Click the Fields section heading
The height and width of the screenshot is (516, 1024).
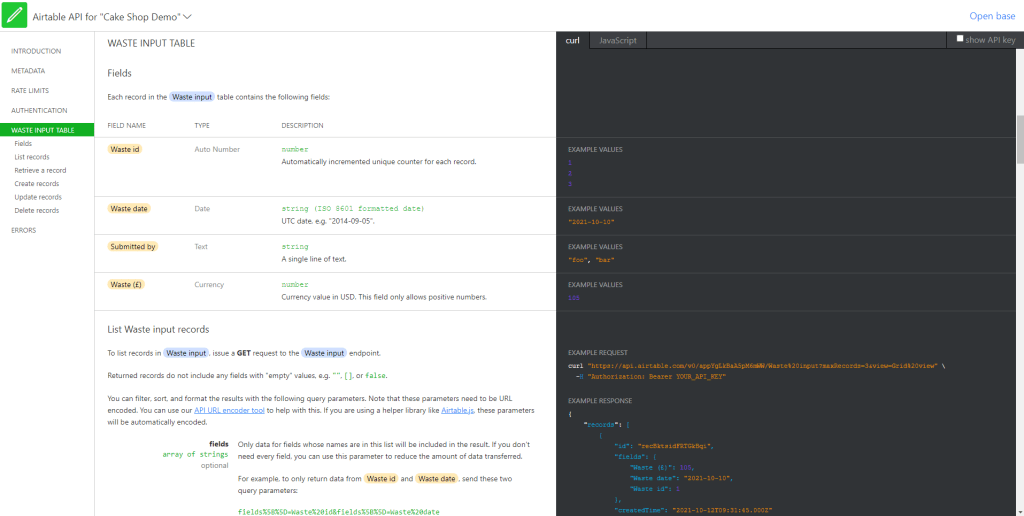point(120,73)
